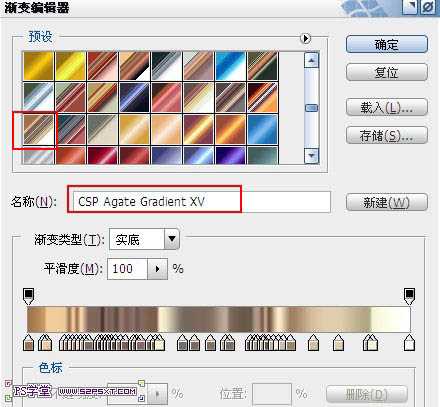Click 新建(W) to create new gradient
Image resolution: width=440 pixels, height=407 pixels.
click(x=387, y=202)
